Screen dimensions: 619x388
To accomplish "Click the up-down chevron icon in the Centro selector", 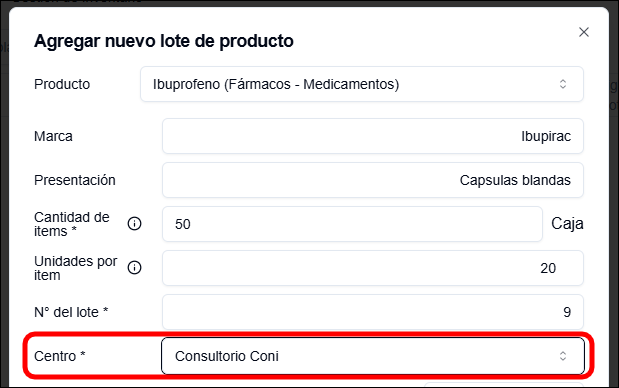I will [x=563, y=356].
